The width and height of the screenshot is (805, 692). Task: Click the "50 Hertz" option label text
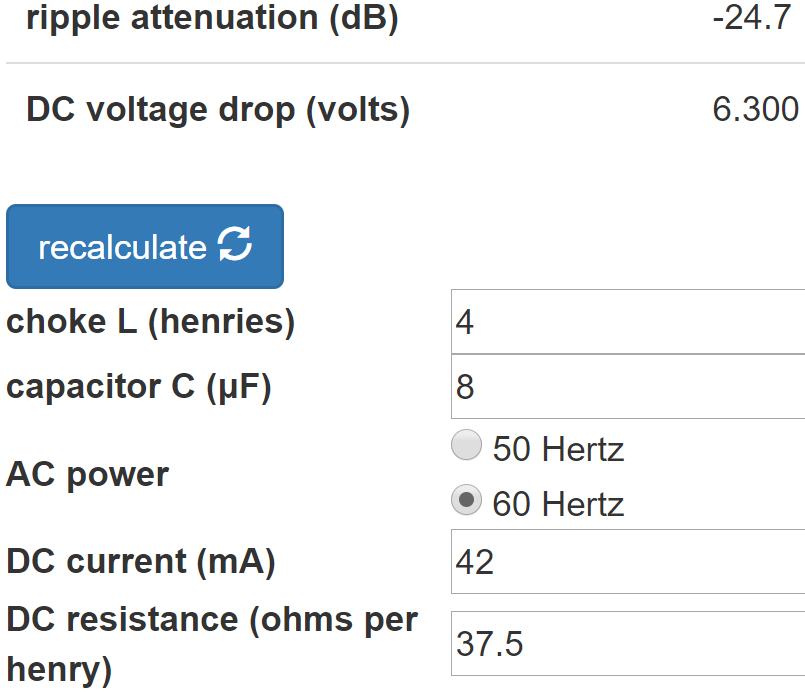[x=558, y=449]
